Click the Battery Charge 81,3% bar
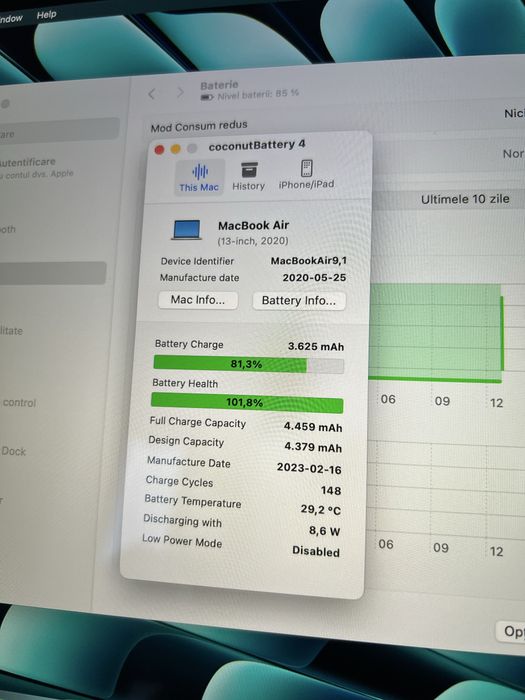This screenshot has width=525, height=700. click(x=248, y=364)
